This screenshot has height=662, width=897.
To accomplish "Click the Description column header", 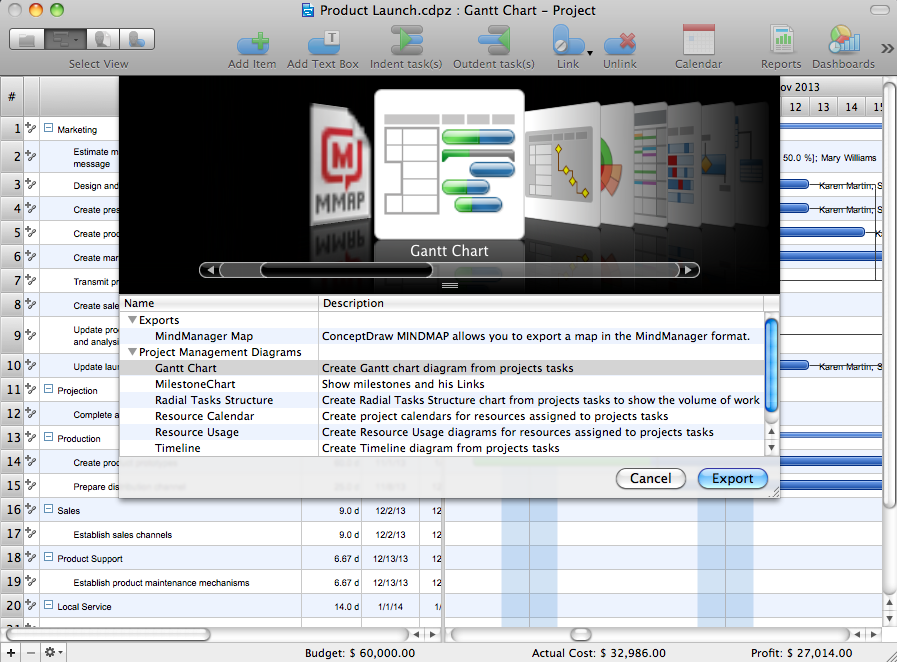I will pos(541,303).
